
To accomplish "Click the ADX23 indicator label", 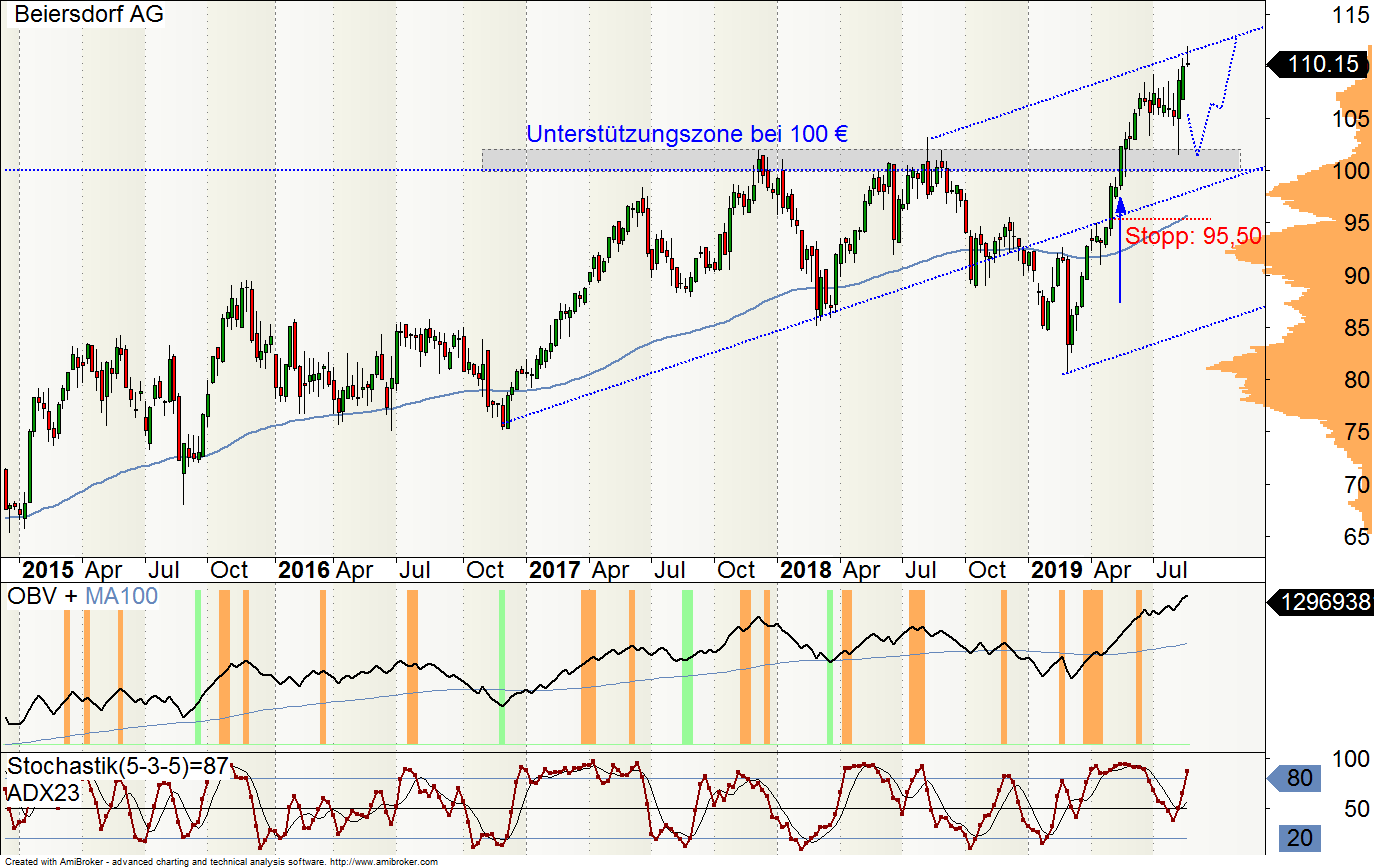I will 42,793.
